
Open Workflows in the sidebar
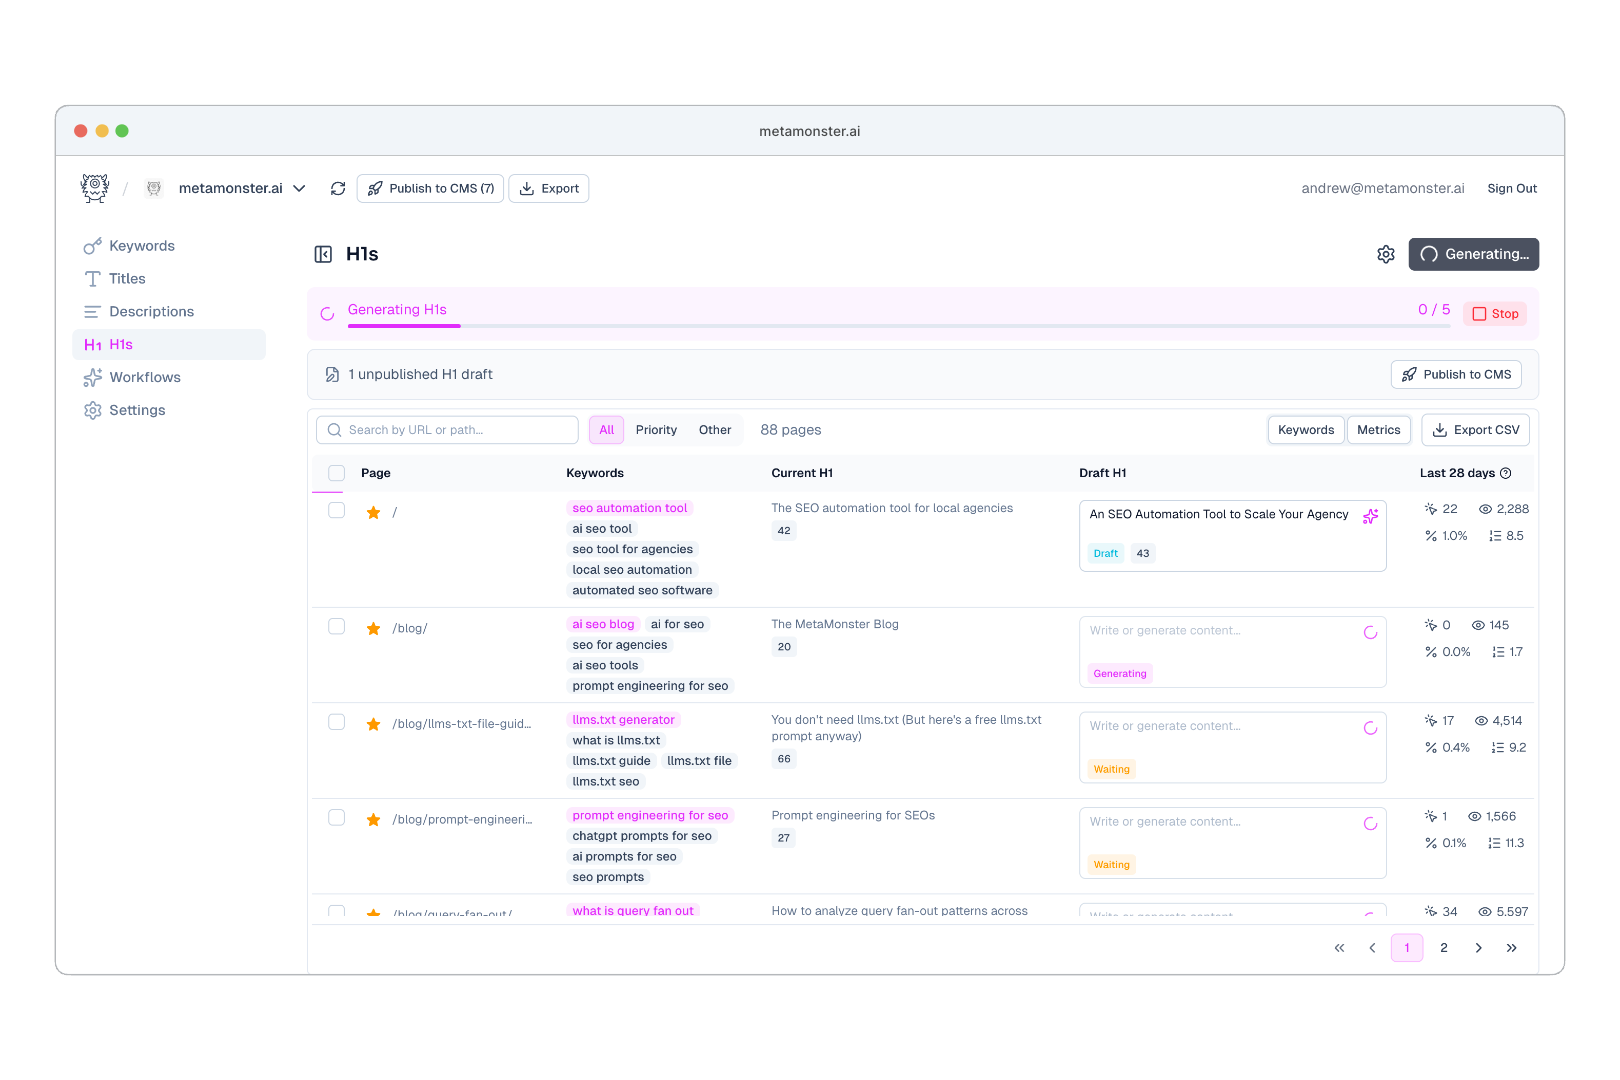[x=145, y=377]
